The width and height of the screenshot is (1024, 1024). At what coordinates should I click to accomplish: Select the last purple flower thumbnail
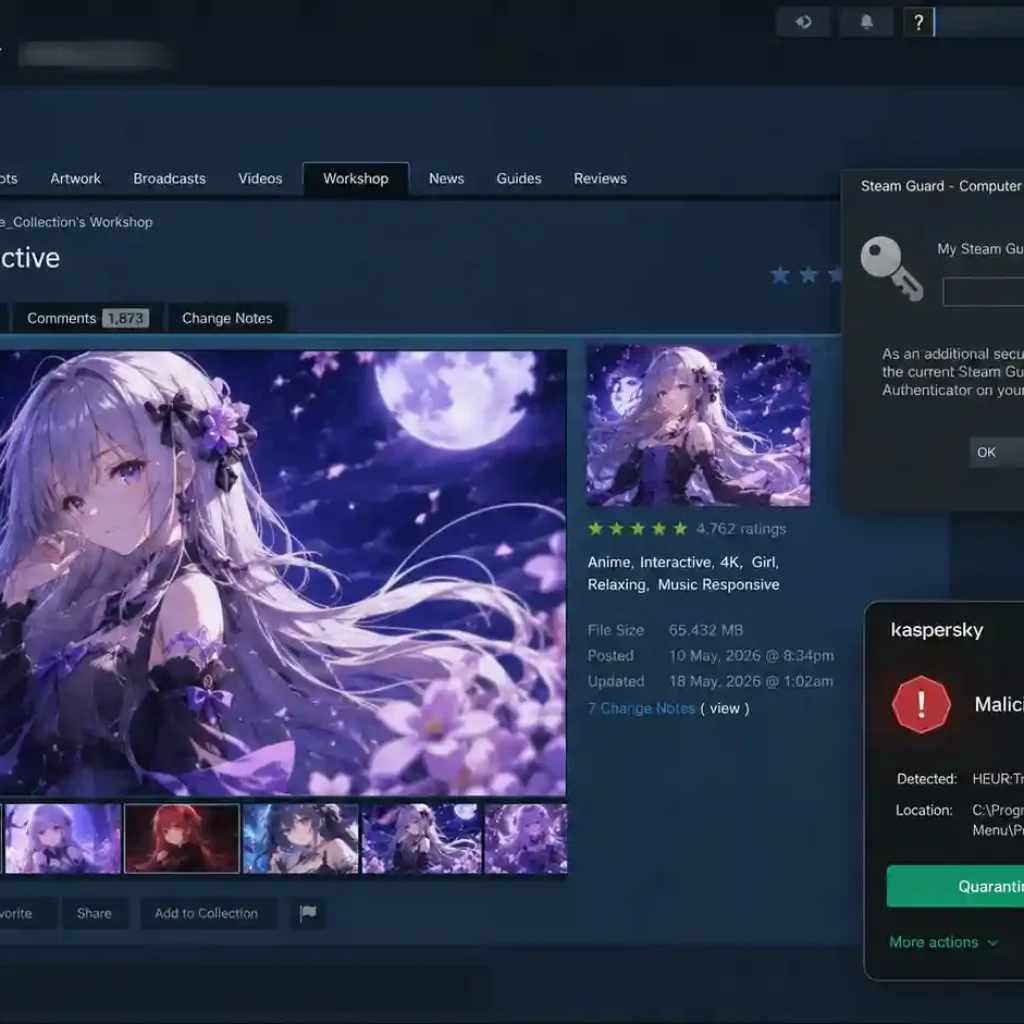click(x=526, y=839)
